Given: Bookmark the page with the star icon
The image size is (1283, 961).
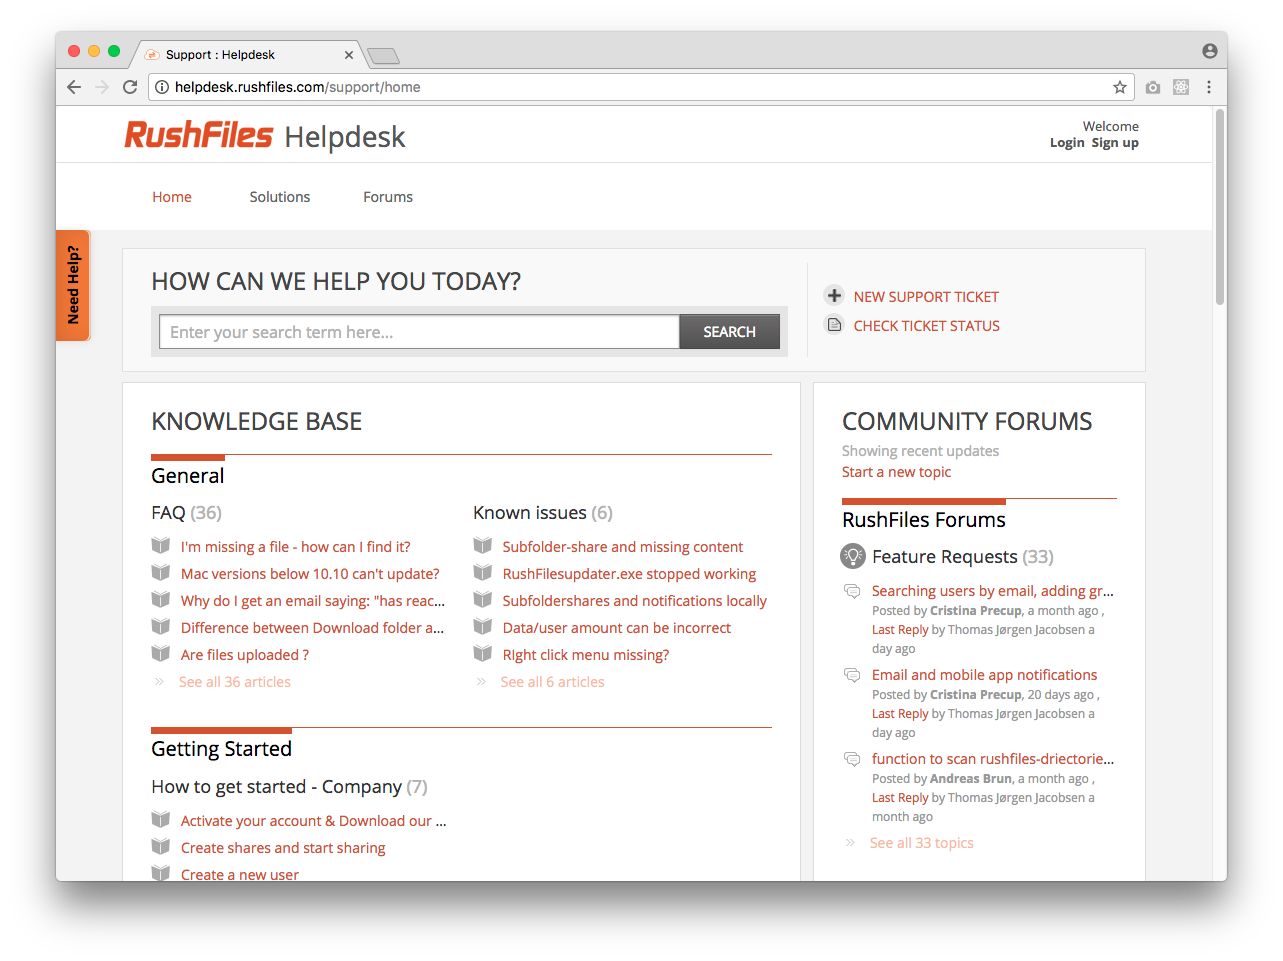Looking at the screenshot, I should click(x=1120, y=87).
